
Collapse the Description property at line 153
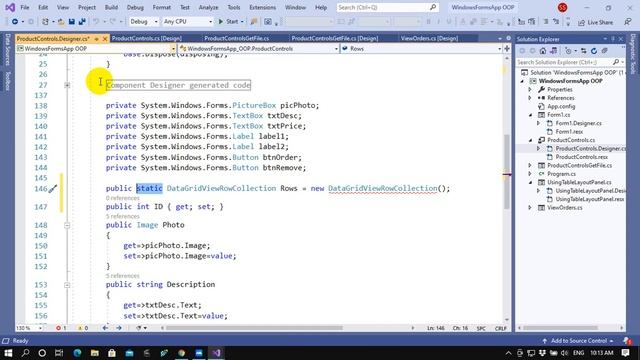pyautogui.click(x=67, y=285)
